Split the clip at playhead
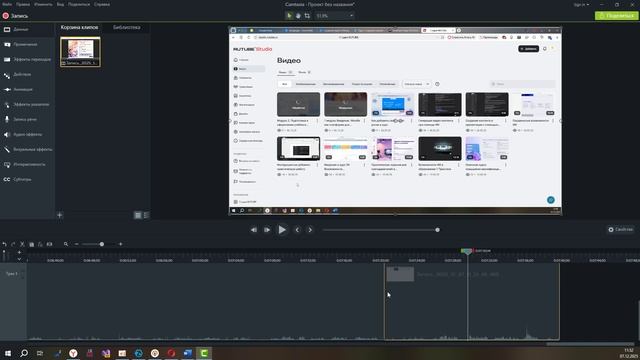 tap(49, 244)
